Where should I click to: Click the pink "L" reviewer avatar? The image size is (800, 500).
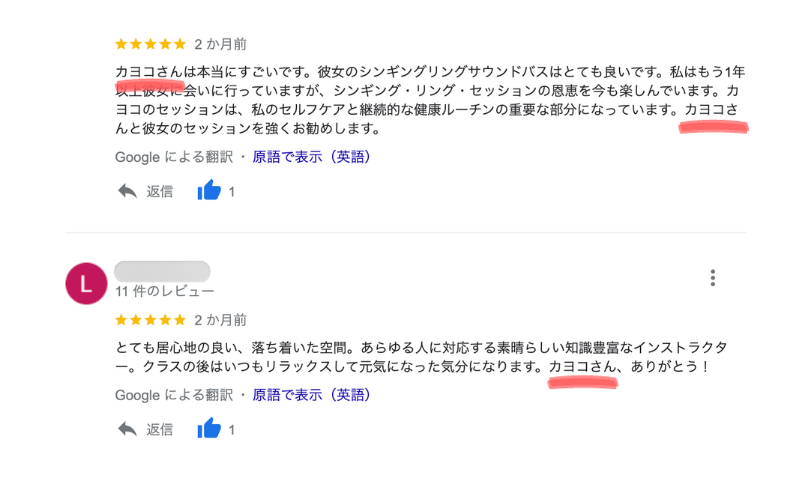pyautogui.click(x=85, y=283)
